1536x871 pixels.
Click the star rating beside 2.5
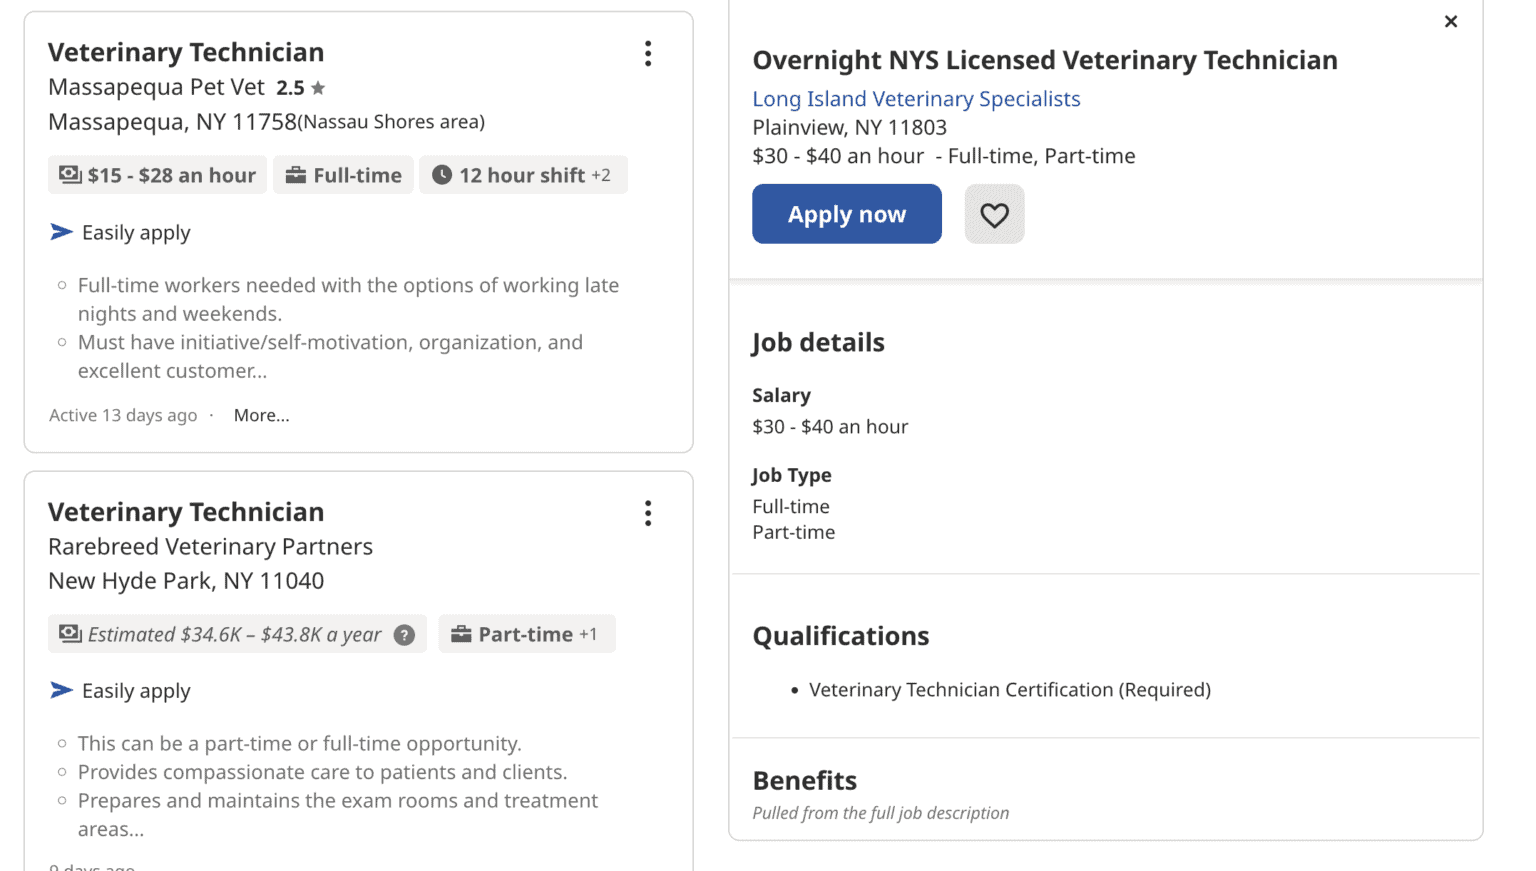(x=317, y=87)
